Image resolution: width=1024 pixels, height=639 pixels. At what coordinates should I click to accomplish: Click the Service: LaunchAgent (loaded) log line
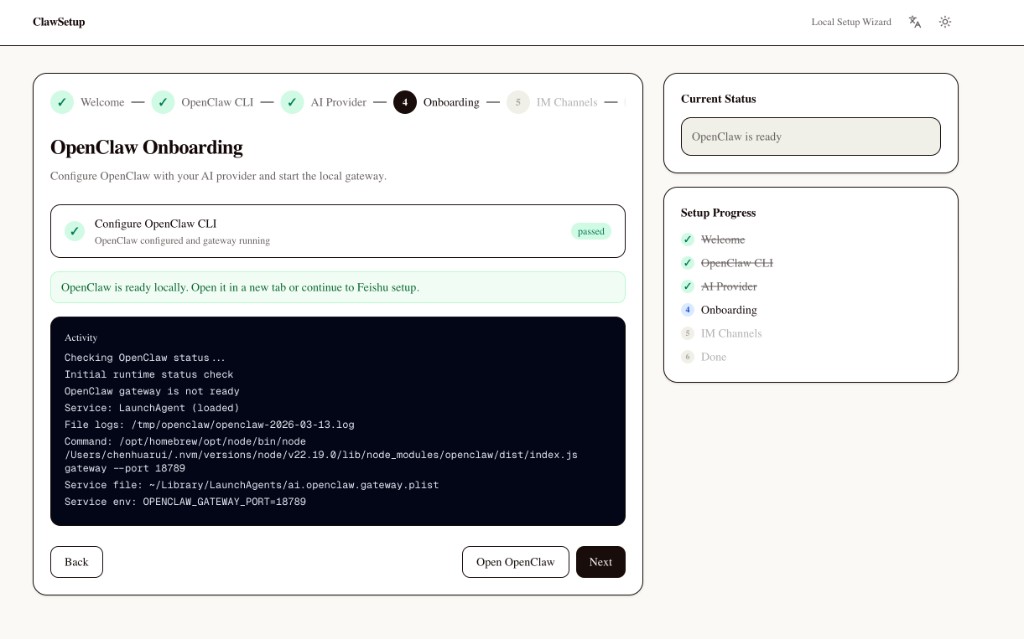point(152,408)
